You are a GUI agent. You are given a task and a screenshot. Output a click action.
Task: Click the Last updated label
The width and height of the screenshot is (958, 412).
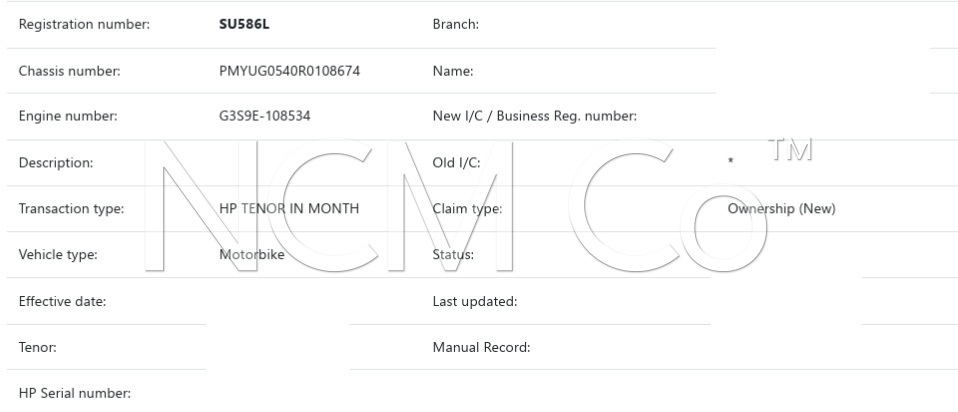point(474,302)
